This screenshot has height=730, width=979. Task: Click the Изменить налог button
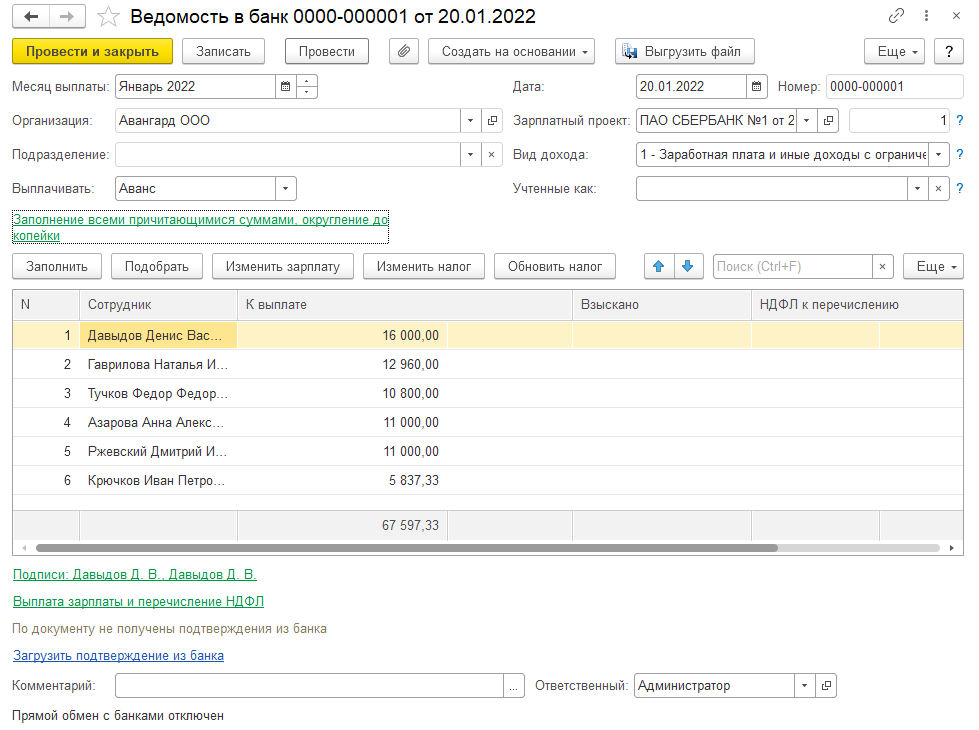424,267
